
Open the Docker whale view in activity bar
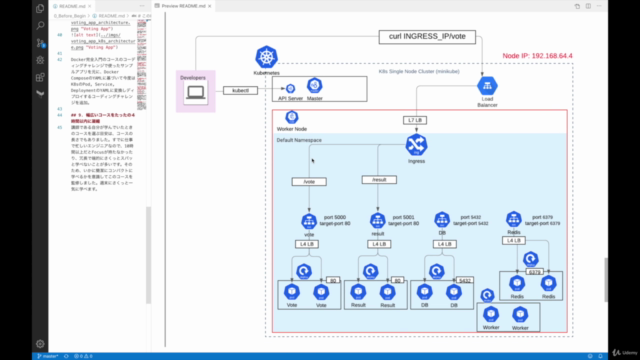tap(40, 94)
